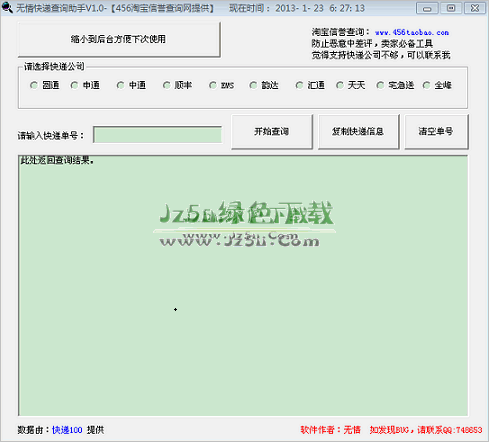Clear the tracking number with 清空单号
489x442 pixels.
click(436, 132)
